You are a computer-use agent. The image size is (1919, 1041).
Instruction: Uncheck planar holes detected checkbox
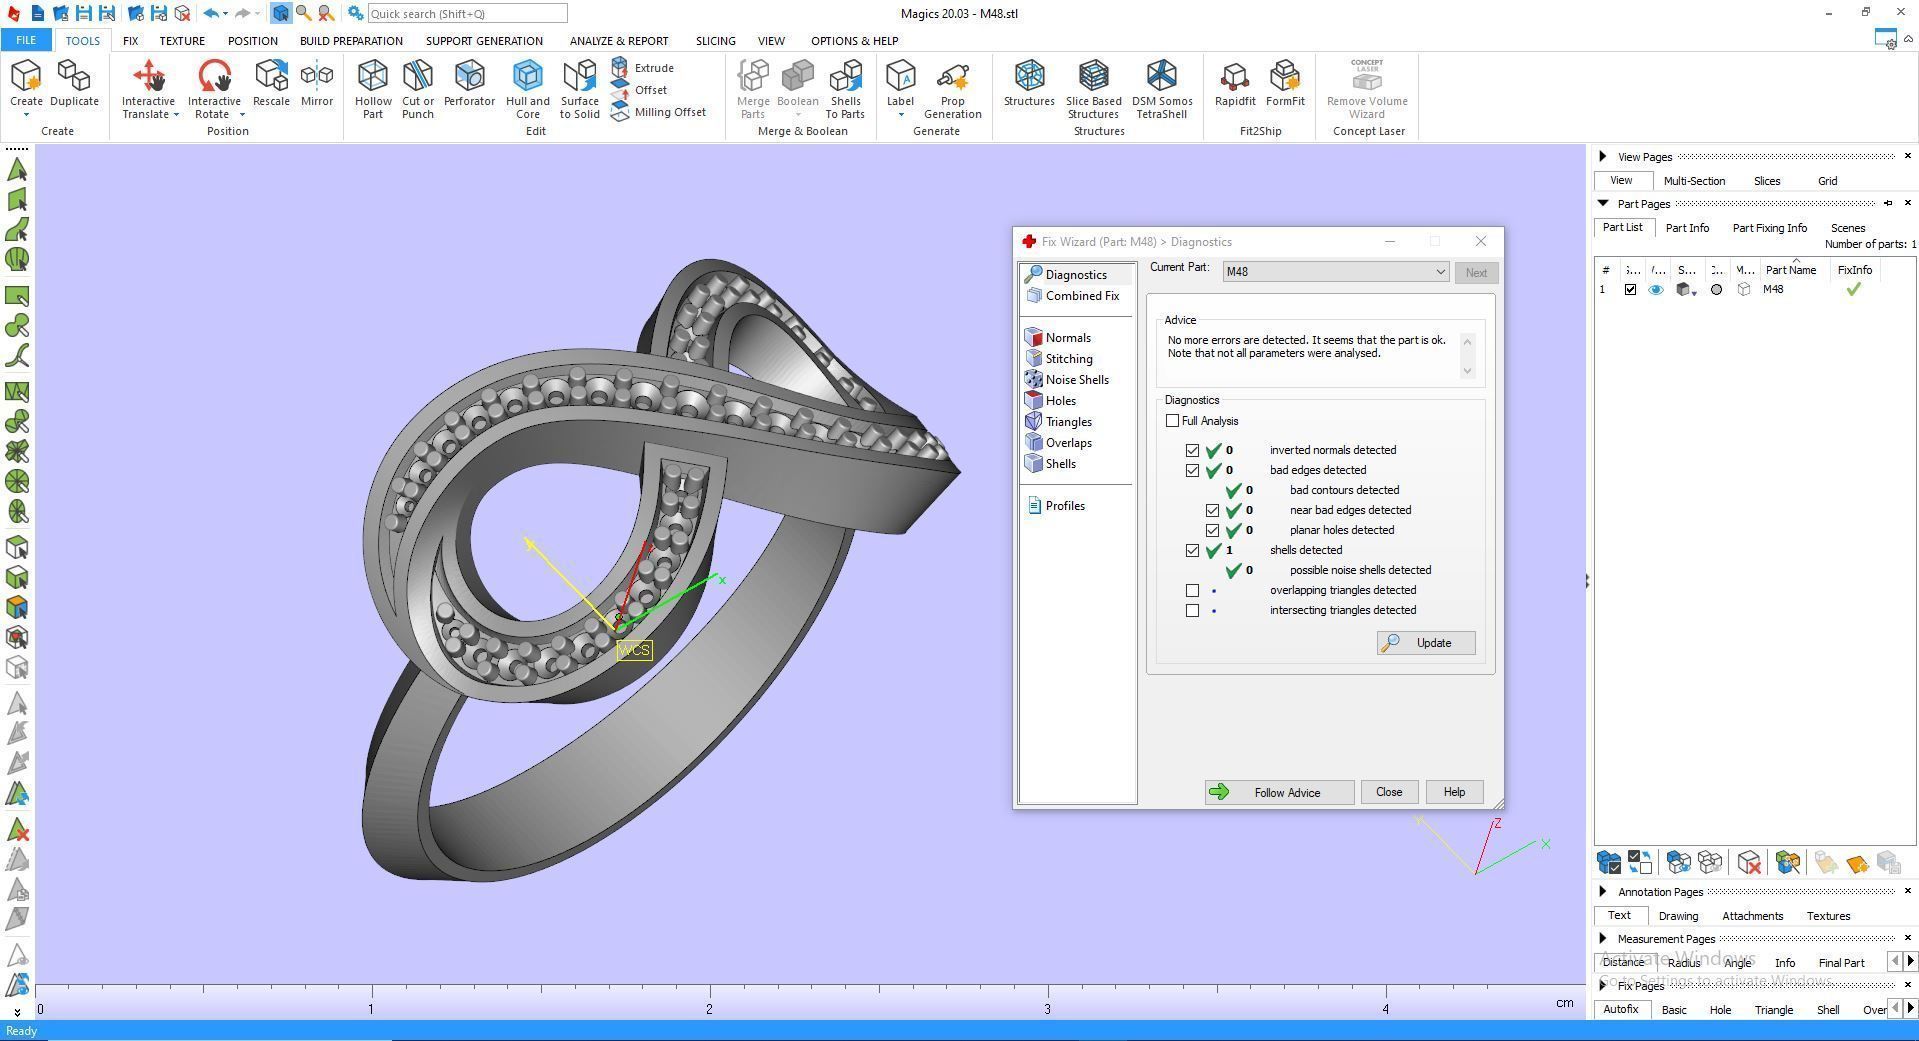pos(1212,531)
